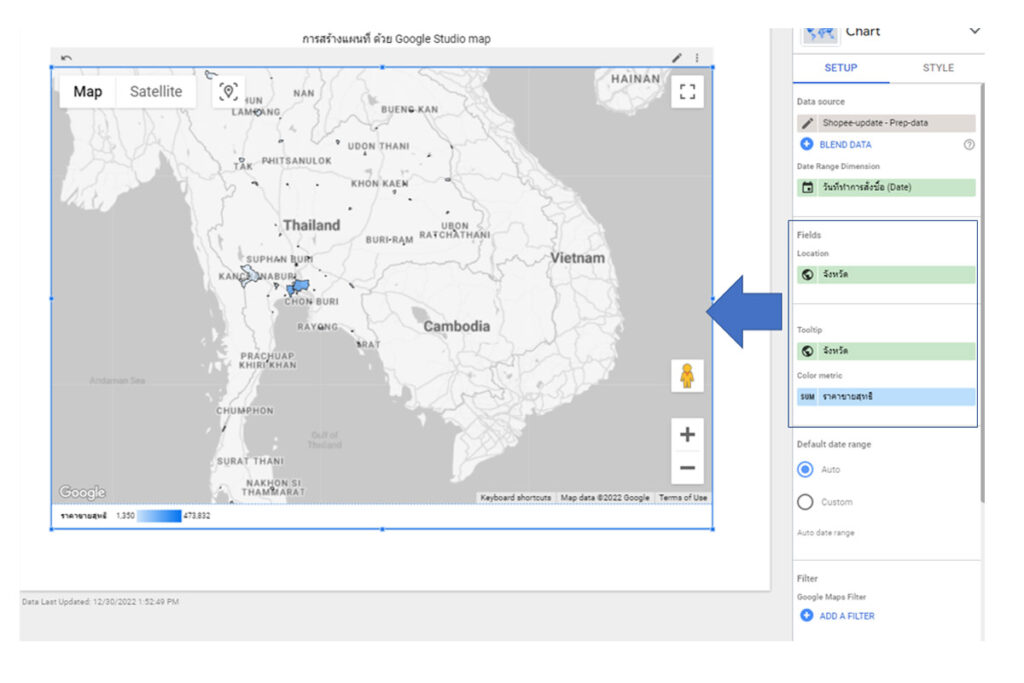Image resolution: width=1024 pixels, height=683 pixels.
Task: Select the Color metric field chip
Action: pyautogui.click(x=886, y=396)
